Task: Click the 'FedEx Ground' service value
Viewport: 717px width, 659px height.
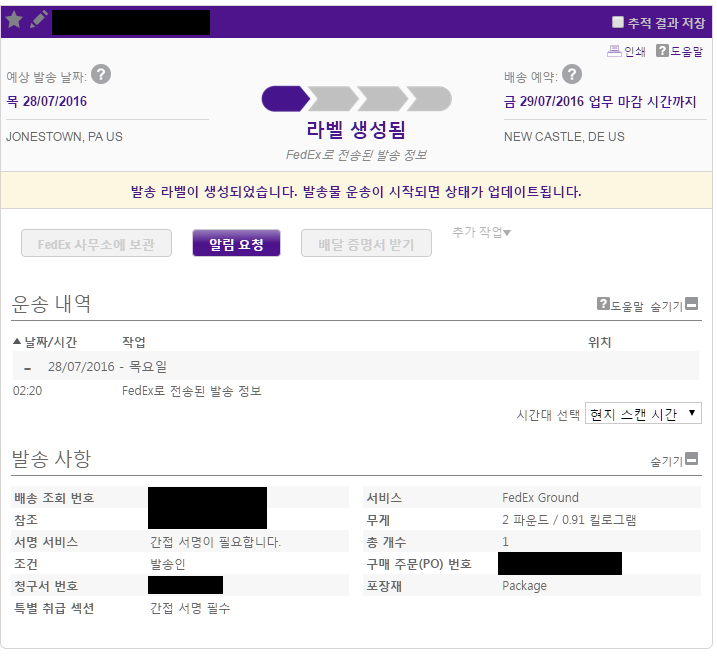Action: point(540,498)
